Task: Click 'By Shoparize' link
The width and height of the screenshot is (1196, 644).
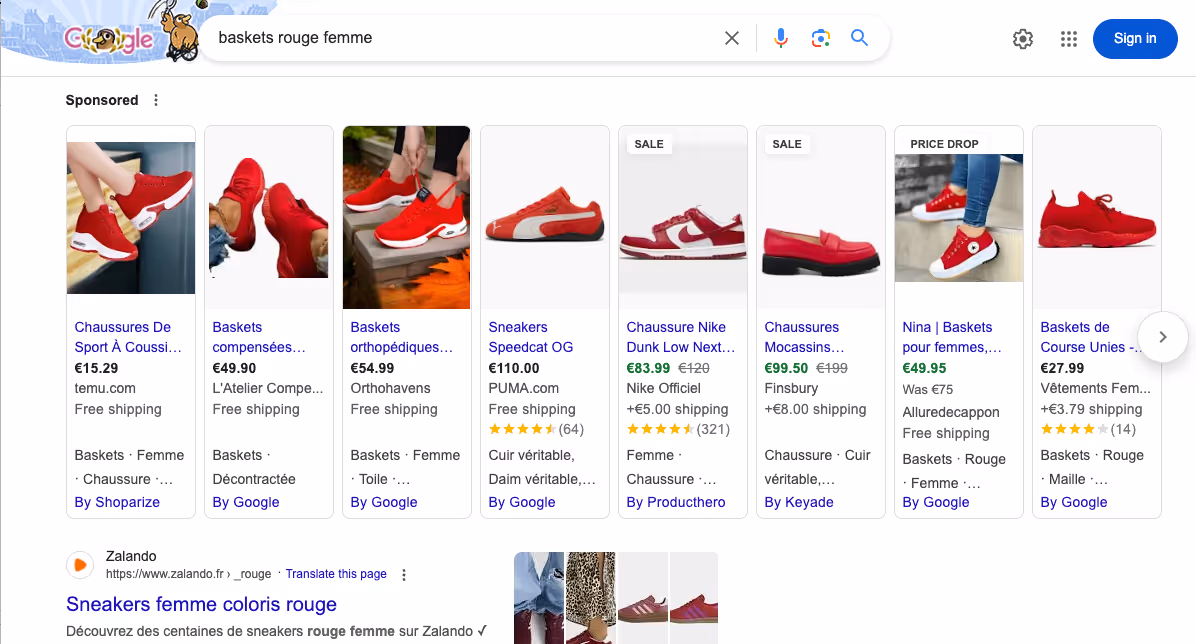Action: point(117,502)
